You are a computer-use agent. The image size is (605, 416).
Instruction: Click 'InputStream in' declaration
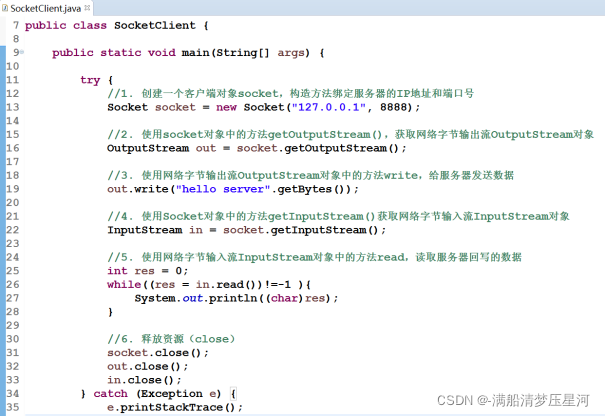click(155, 230)
